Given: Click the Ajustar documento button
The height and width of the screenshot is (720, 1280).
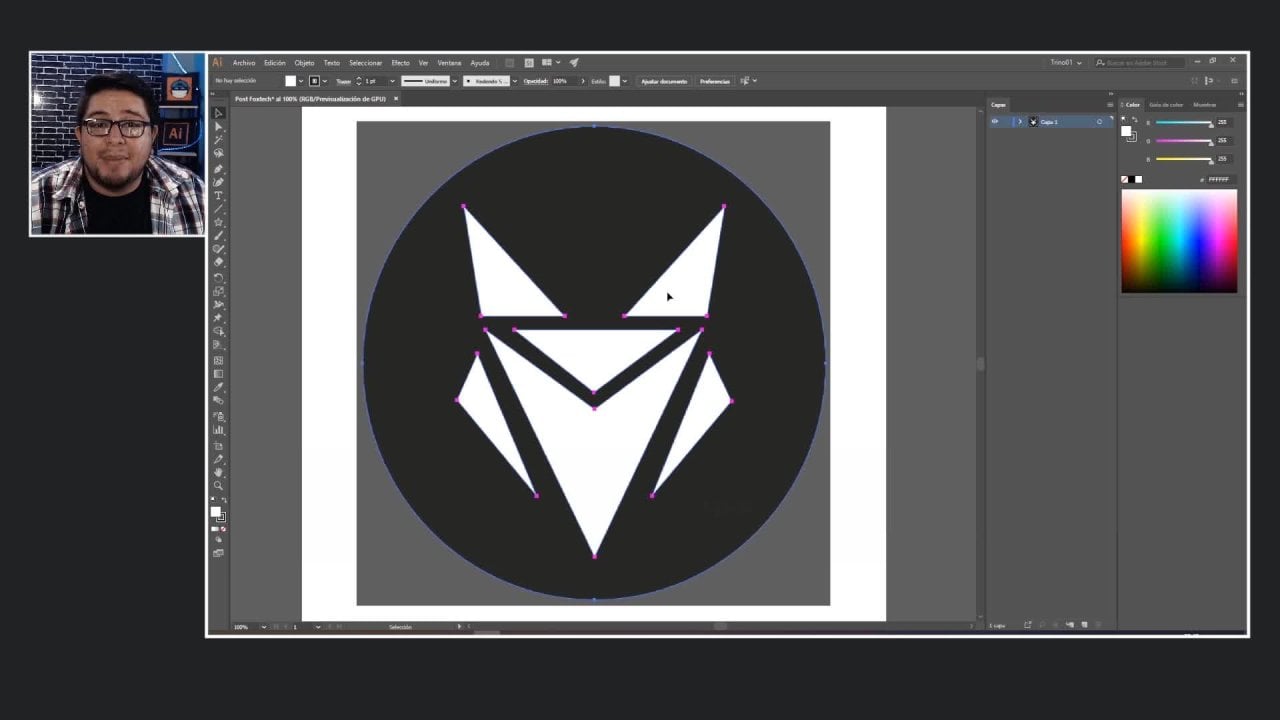Looking at the screenshot, I should [x=663, y=81].
